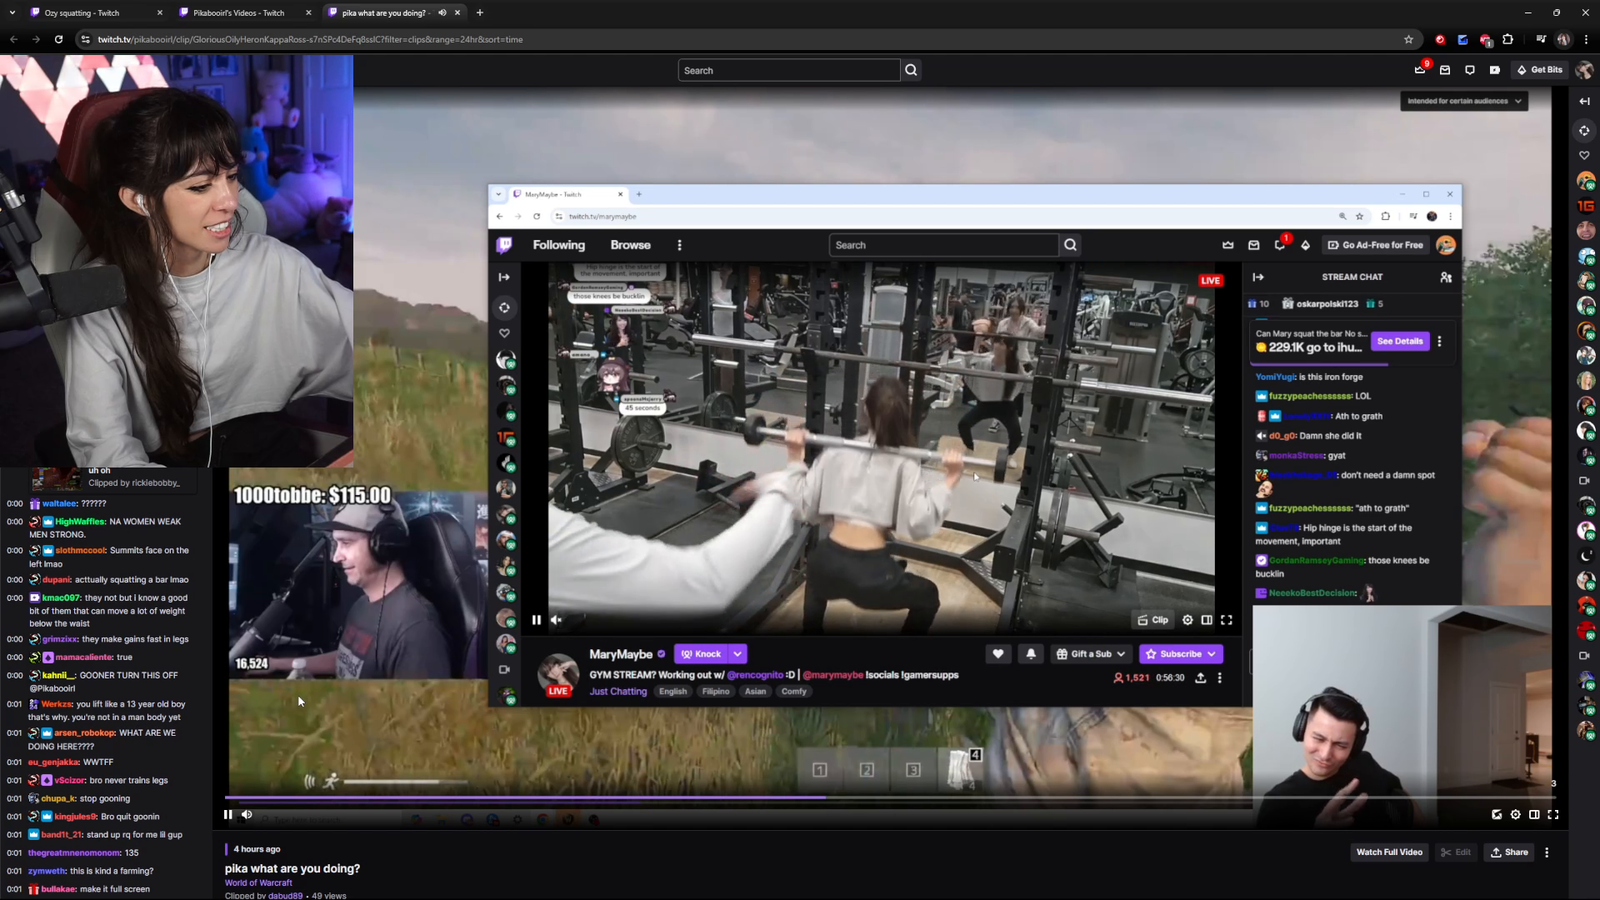Image resolution: width=1600 pixels, height=900 pixels.
Task: Click 'Go Ad-Free for Free' button
Action: [1376, 245]
